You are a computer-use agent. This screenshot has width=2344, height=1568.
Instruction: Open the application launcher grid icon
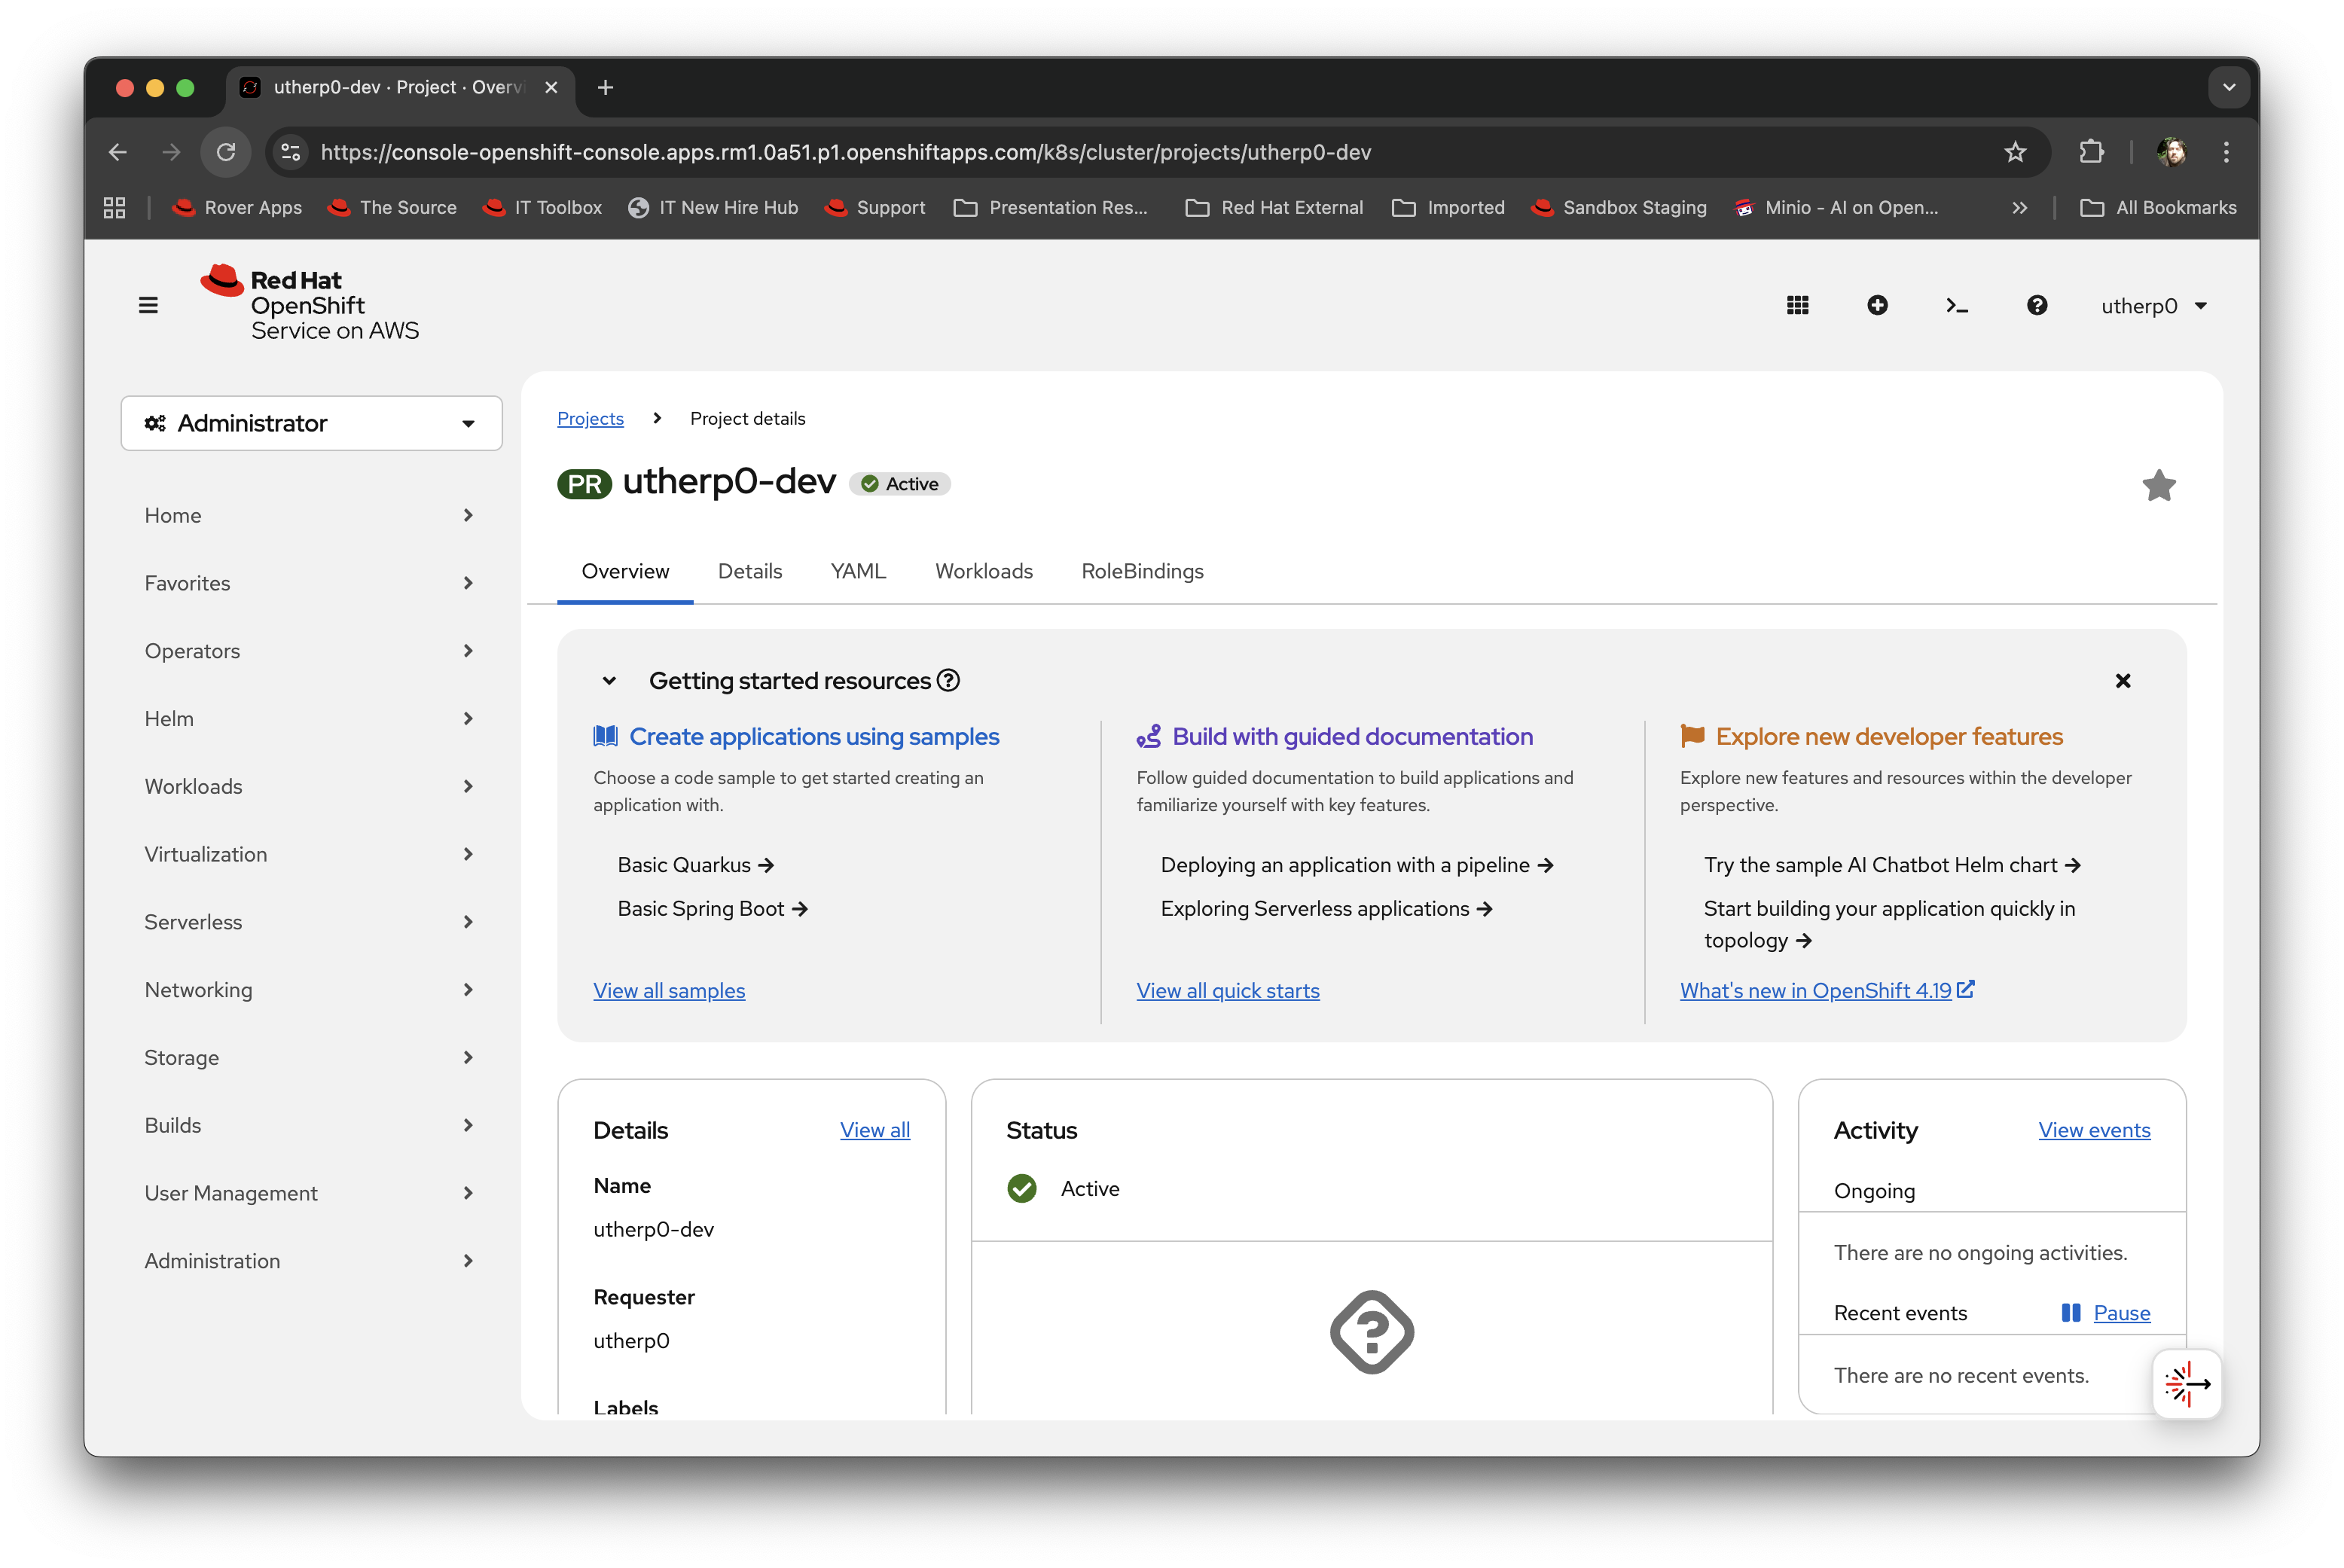point(1797,305)
